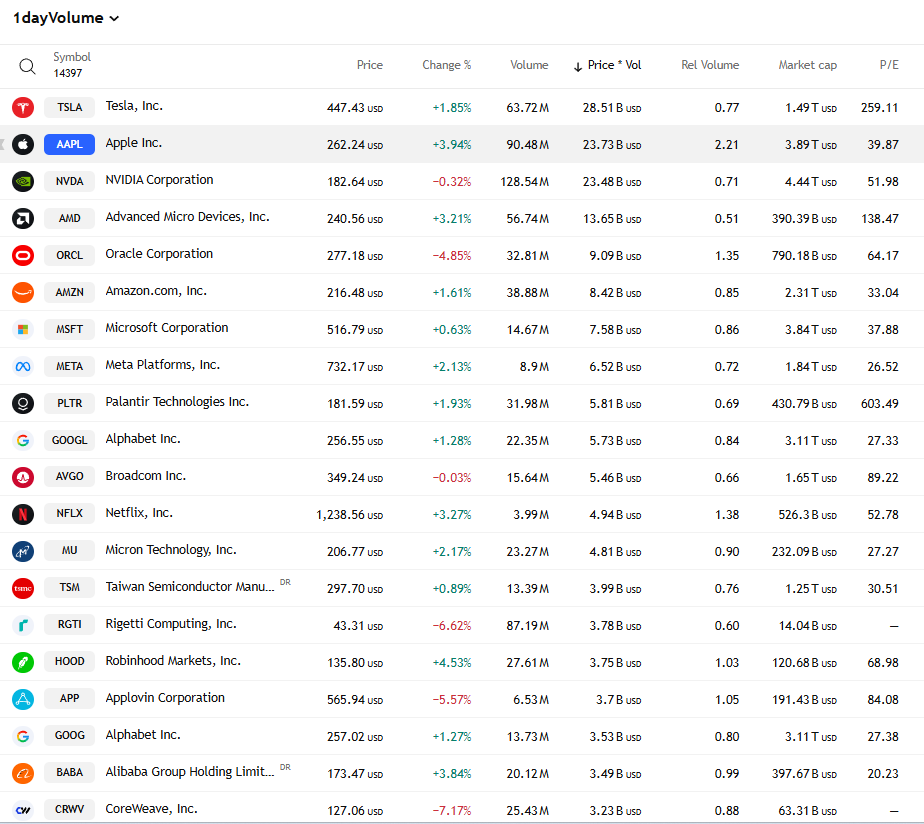924x824 pixels.
Task: Open the ORCL ticker tag
Action: click(70, 255)
